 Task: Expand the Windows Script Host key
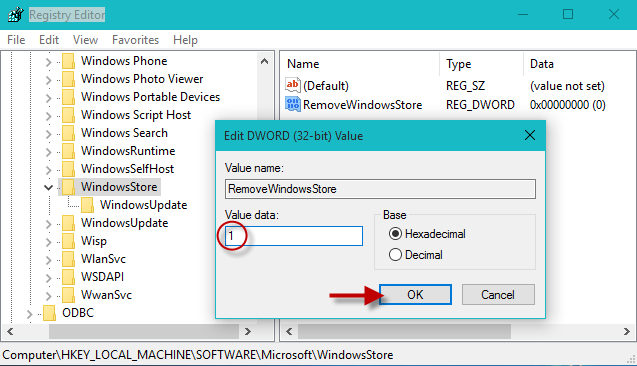pos(48,116)
